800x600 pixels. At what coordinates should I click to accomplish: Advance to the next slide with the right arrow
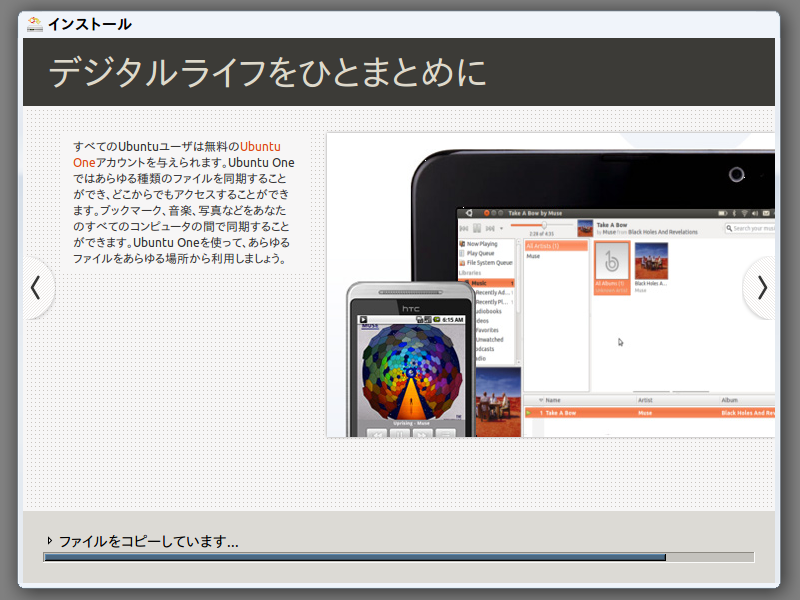[x=761, y=288]
